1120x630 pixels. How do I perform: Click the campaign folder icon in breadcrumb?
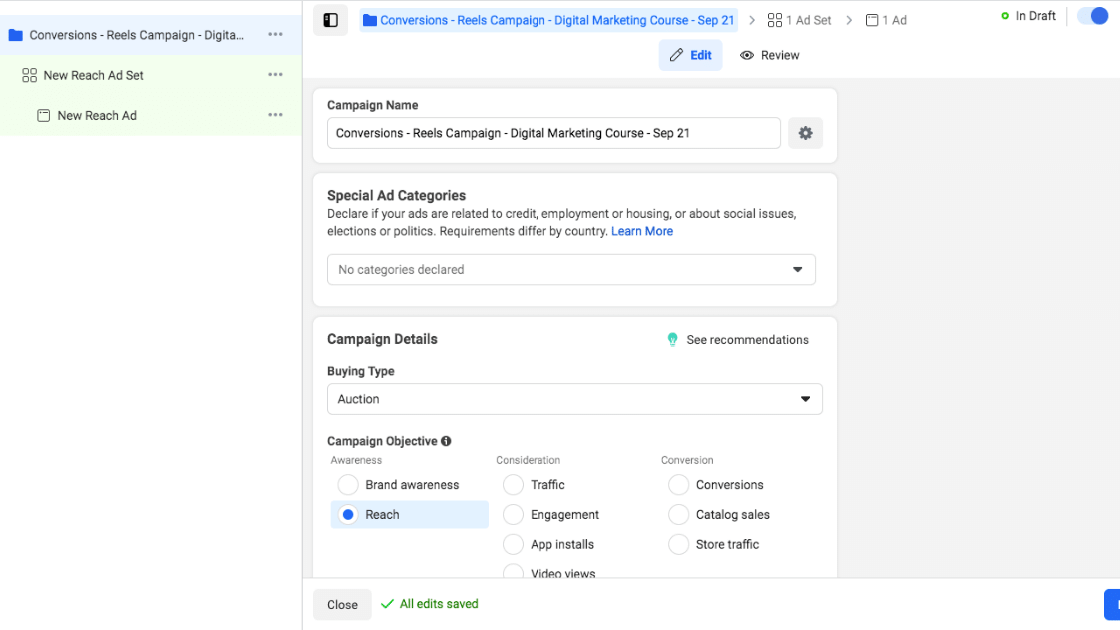[366, 19]
